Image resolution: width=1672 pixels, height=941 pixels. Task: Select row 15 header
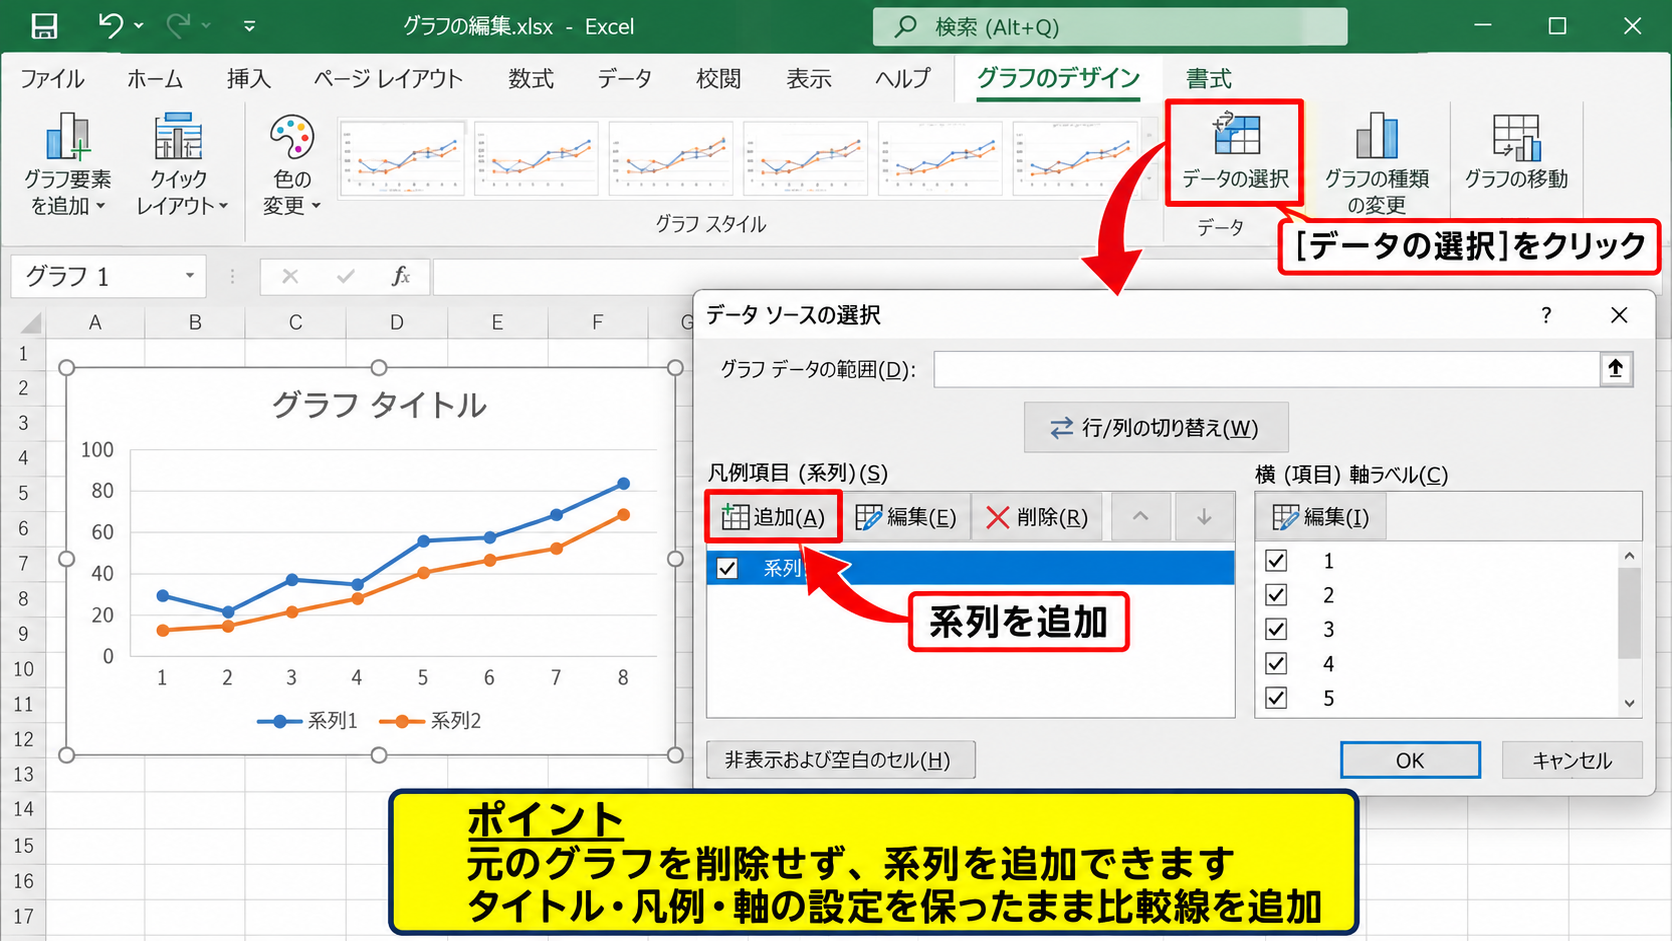coord(23,845)
